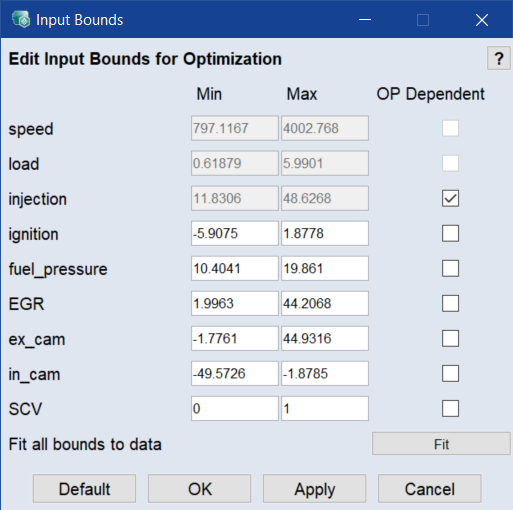Click the Default button
Screen dimensions: 513x510
(84, 489)
